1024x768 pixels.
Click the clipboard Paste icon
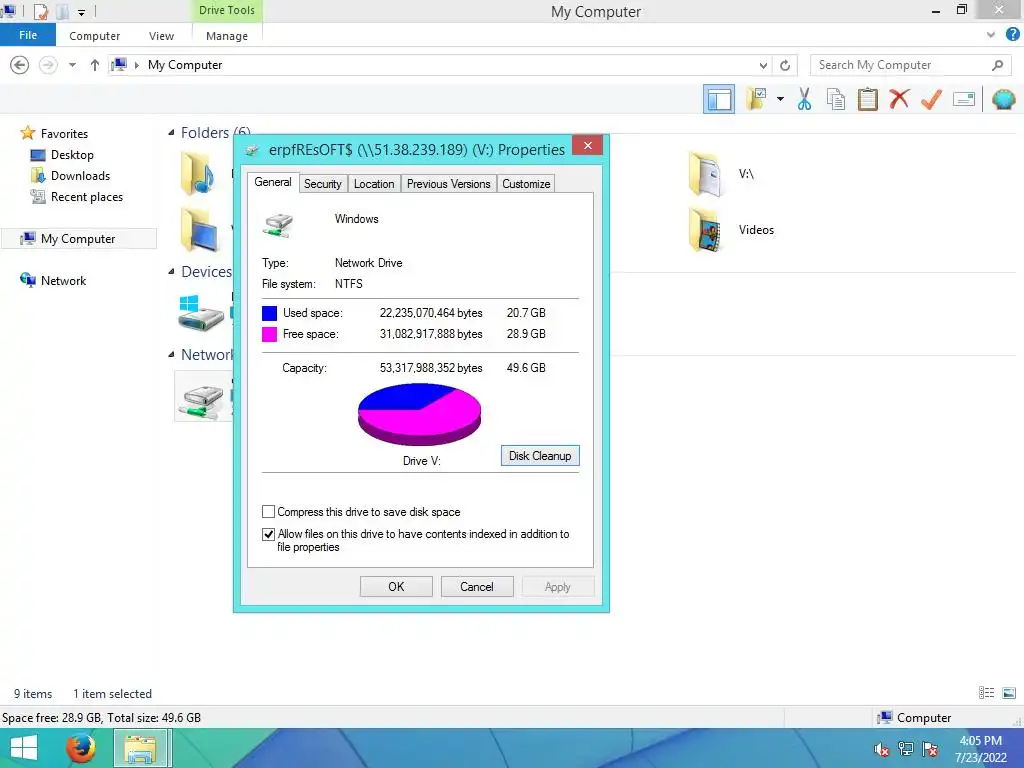pos(867,99)
